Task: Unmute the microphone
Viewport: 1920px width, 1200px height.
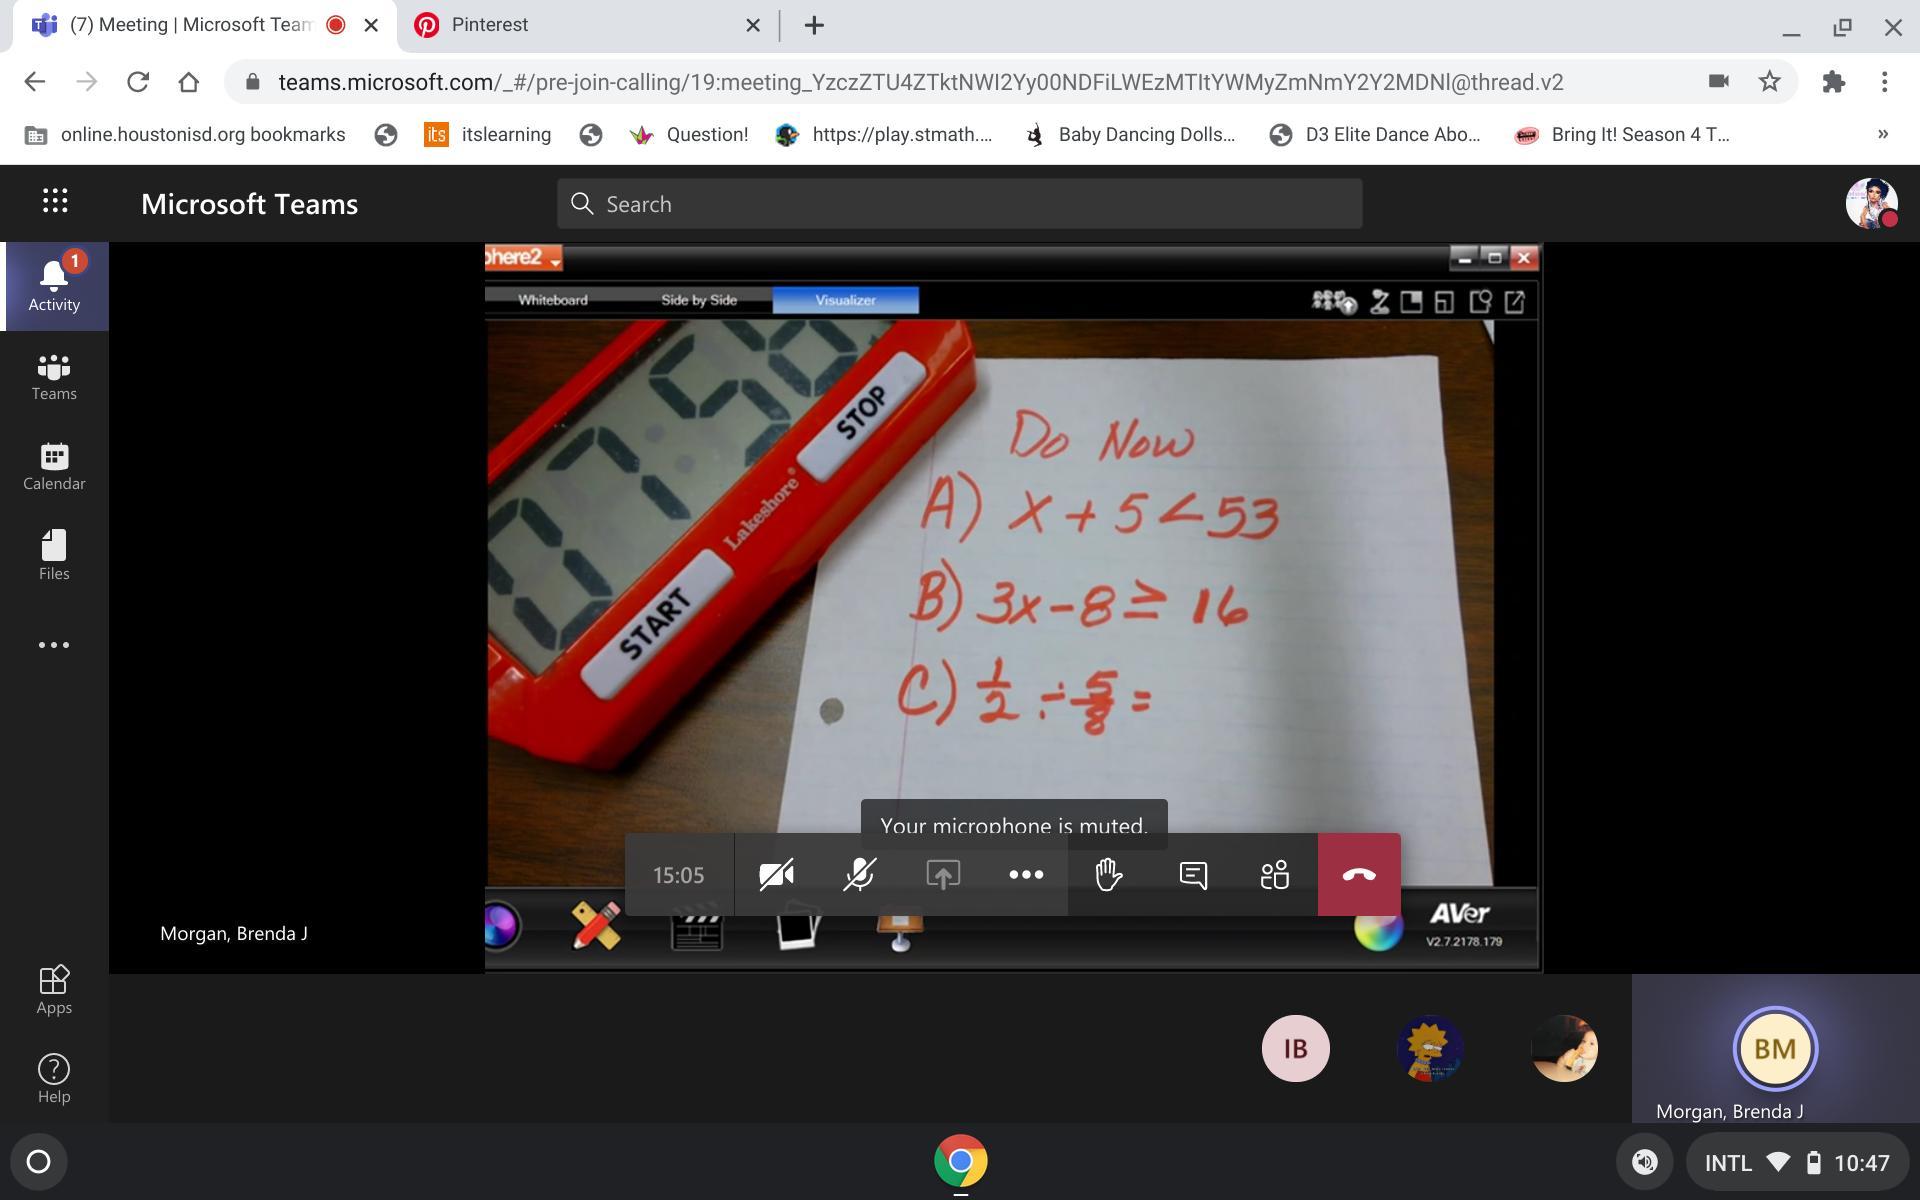Action: [859, 875]
